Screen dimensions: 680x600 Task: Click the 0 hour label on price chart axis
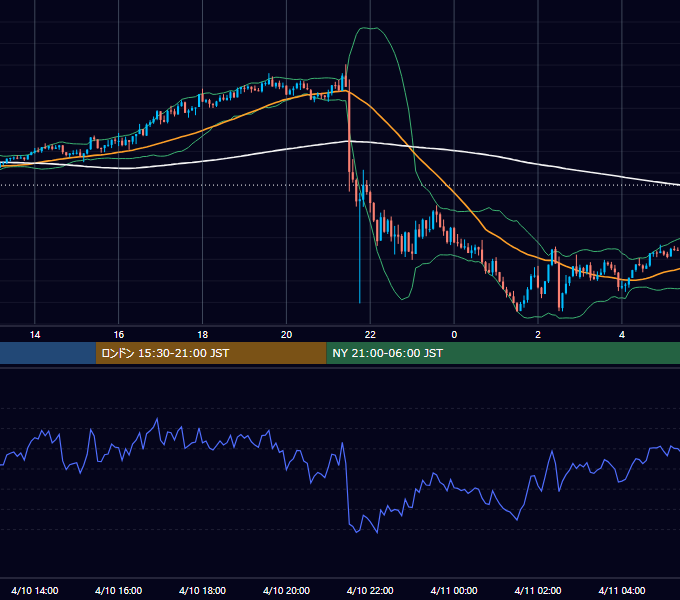(454, 335)
